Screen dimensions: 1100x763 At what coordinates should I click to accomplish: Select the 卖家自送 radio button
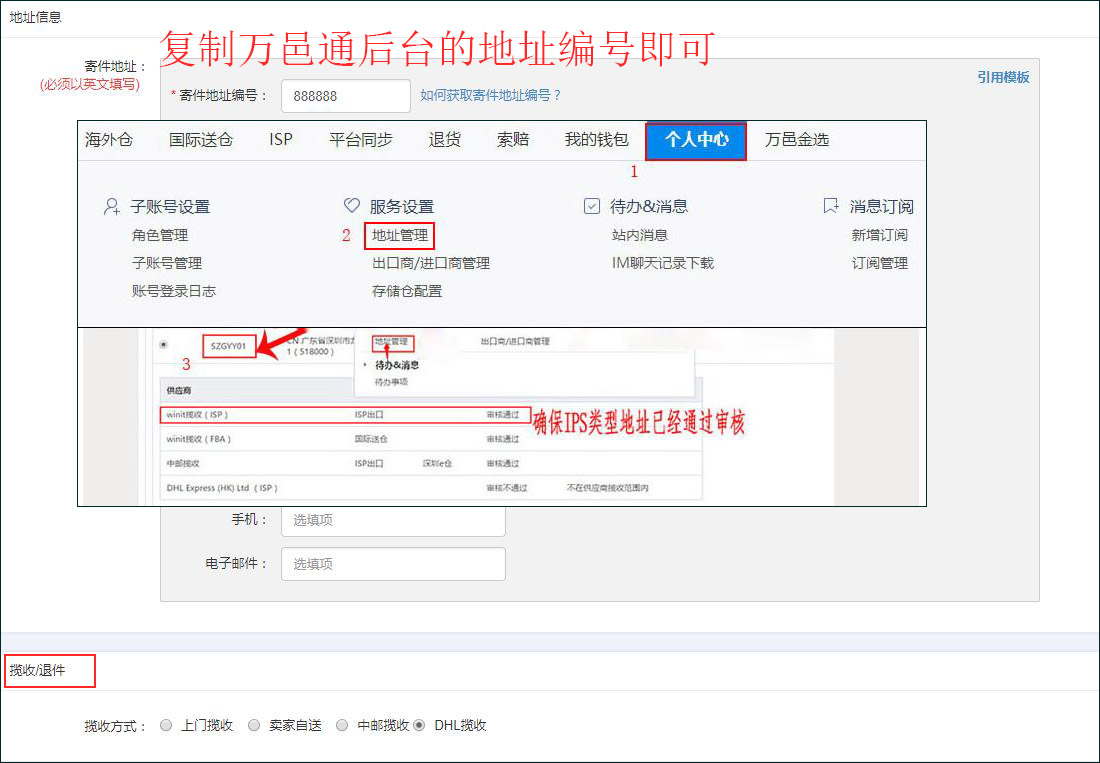(254, 725)
